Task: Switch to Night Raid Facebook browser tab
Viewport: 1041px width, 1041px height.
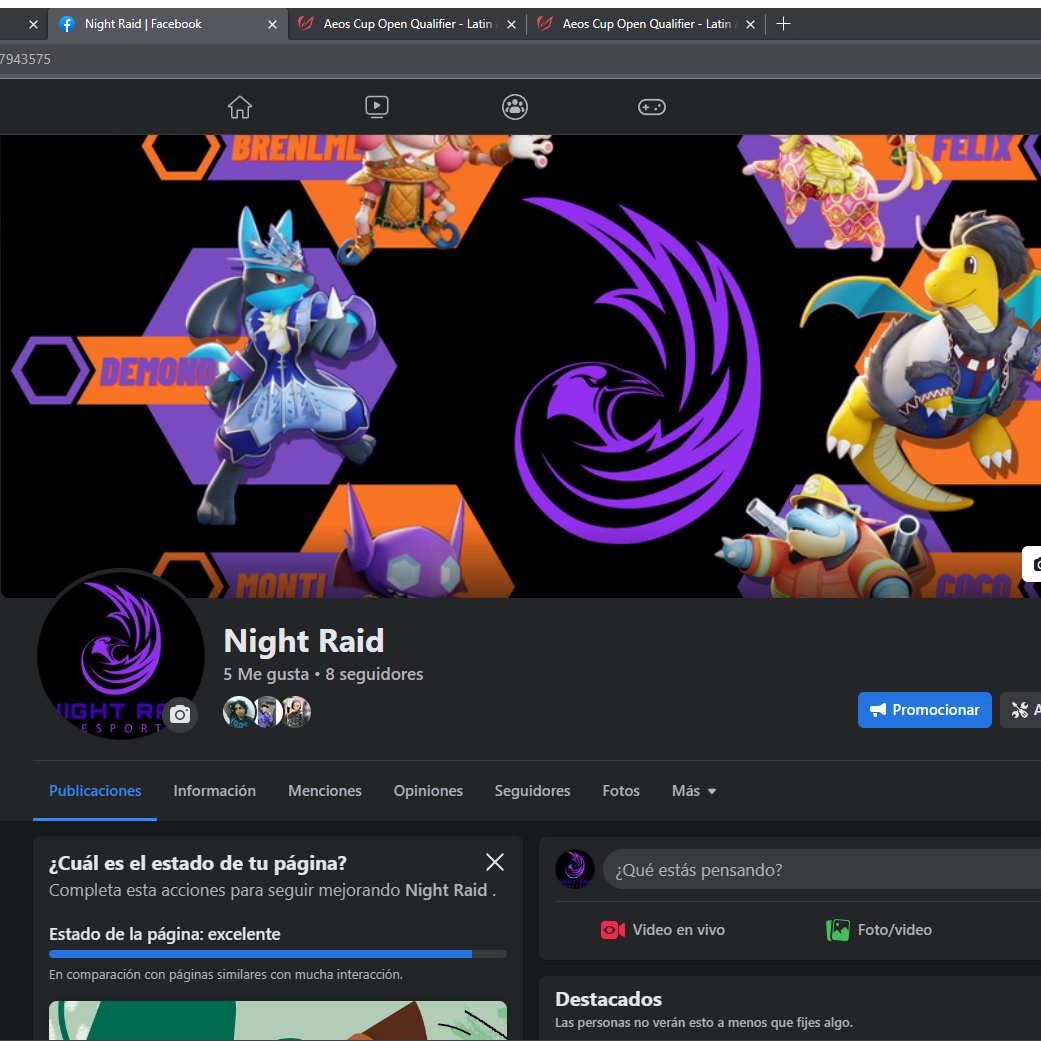Action: [x=168, y=24]
